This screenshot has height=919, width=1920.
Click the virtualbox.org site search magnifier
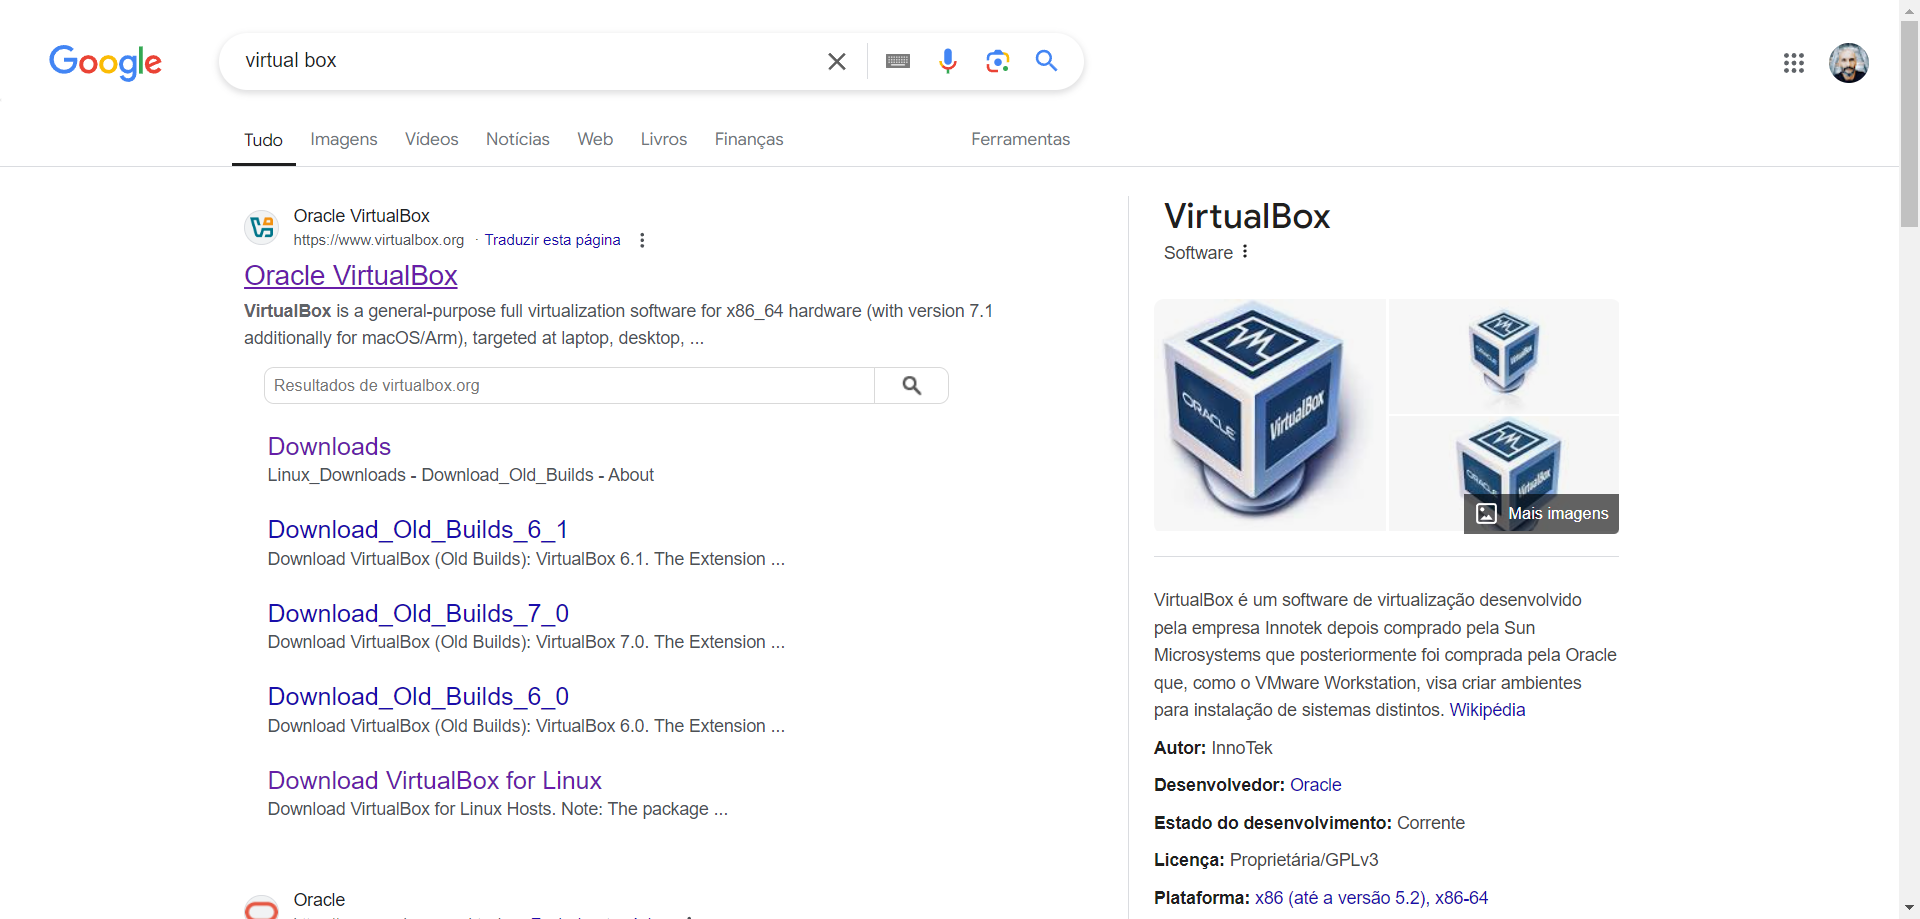[x=912, y=385]
